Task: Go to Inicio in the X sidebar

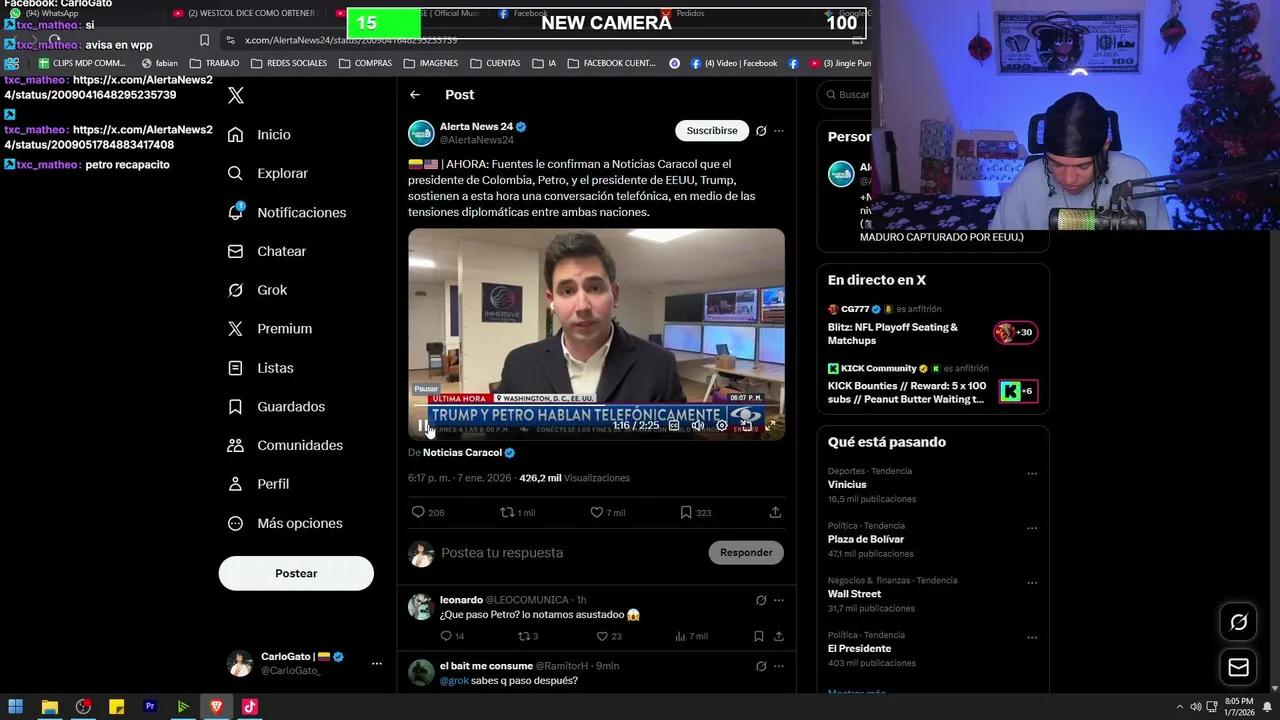Action: 259,134
